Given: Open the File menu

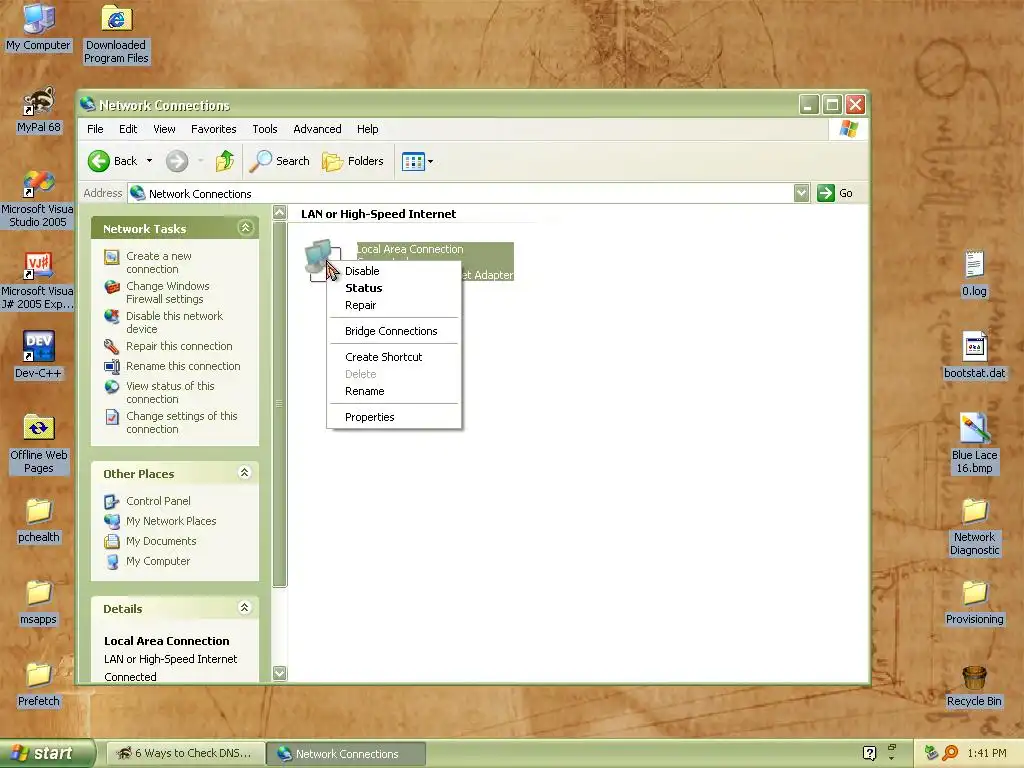Looking at the screenshot, I should 95,129.
